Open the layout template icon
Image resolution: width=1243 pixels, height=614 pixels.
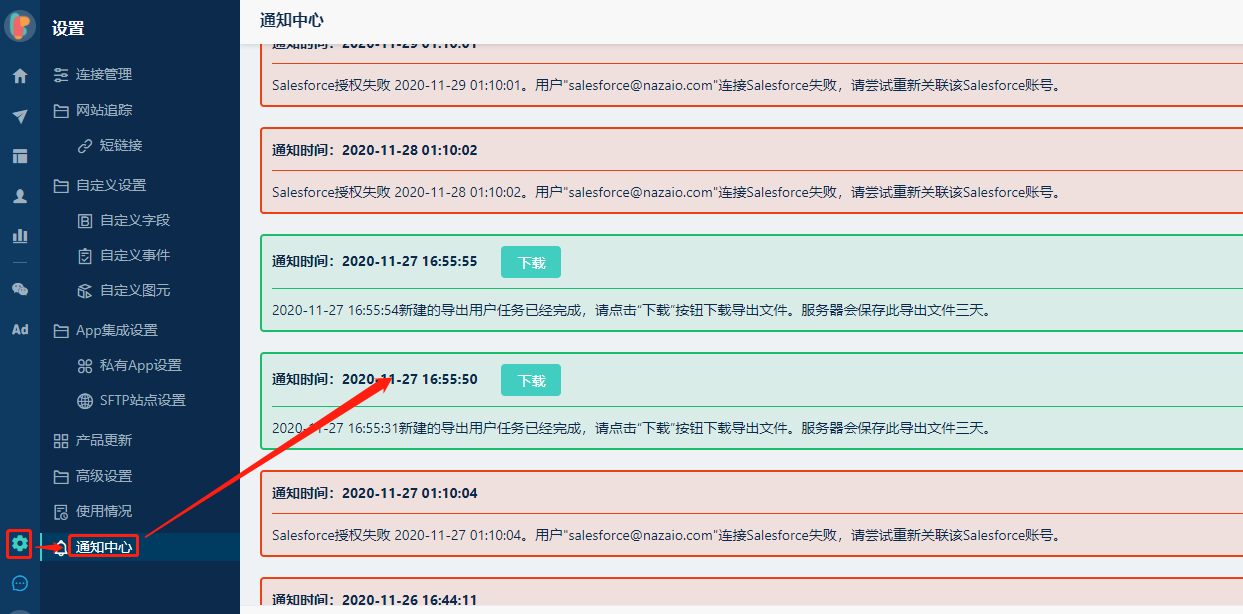pyautogui.click(x=20, y=156)
